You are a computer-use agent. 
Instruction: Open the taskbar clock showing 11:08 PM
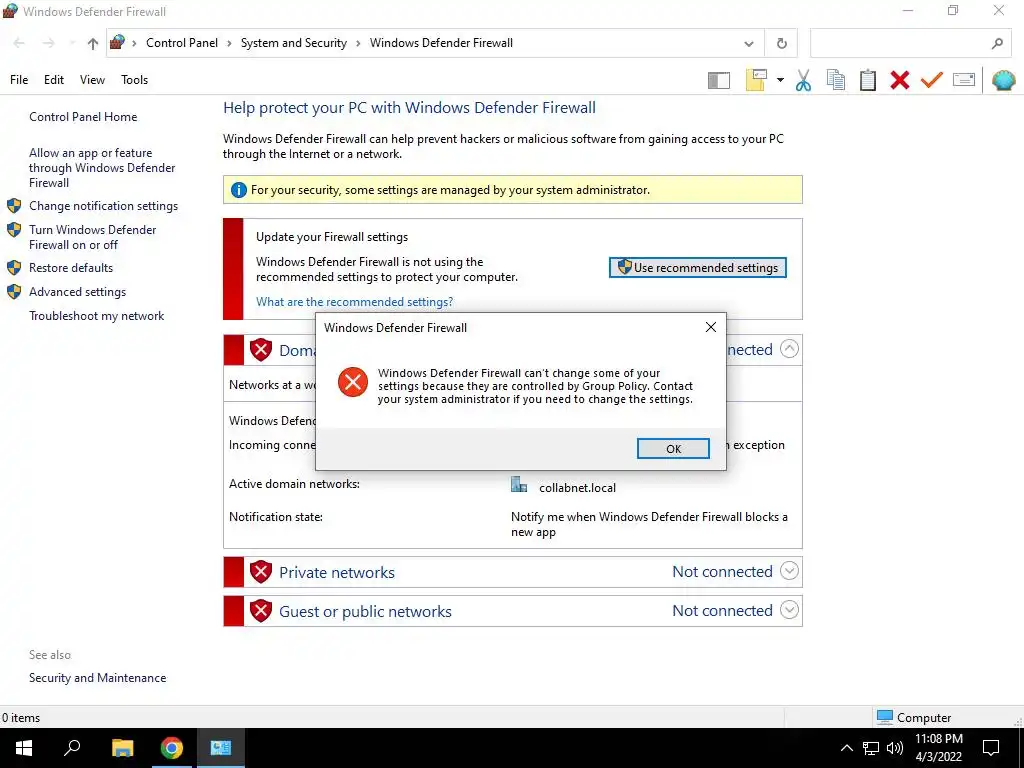pos(938,748)
